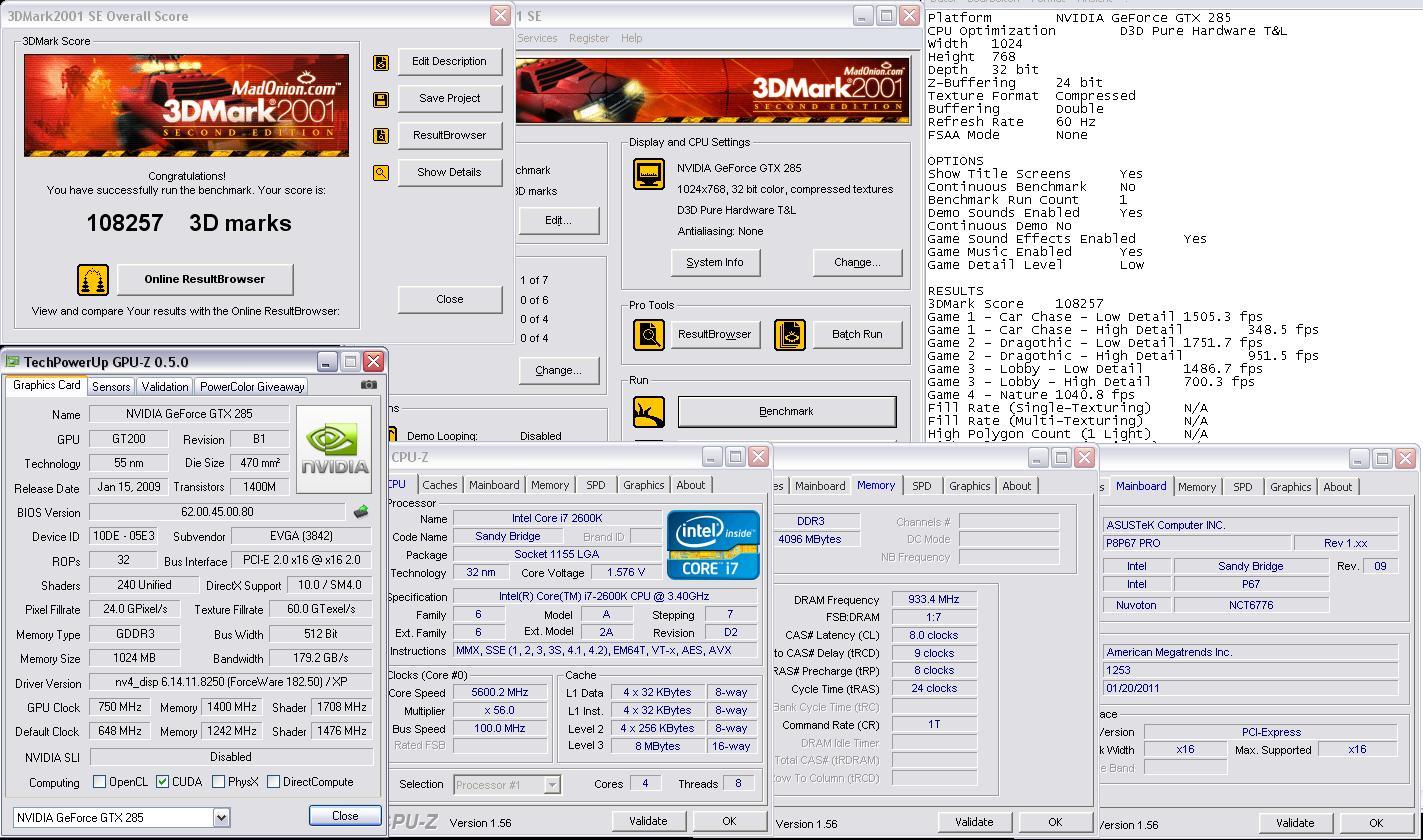Click Validate in the CPU-Z Mainboard window
The height and width of the screenshot is (840, 1423).
point(1295,823)
